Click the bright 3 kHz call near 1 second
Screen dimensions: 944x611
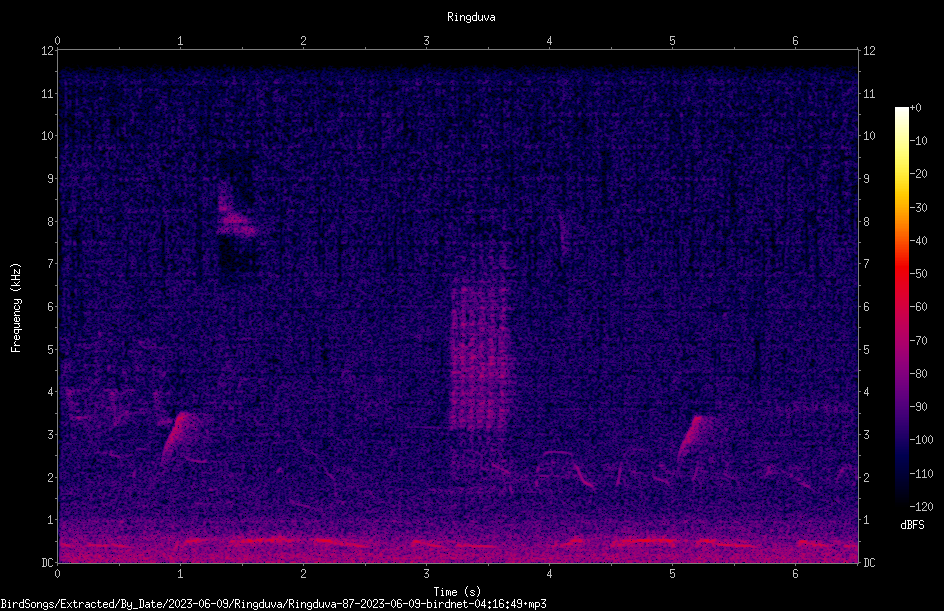click(179, 436)
